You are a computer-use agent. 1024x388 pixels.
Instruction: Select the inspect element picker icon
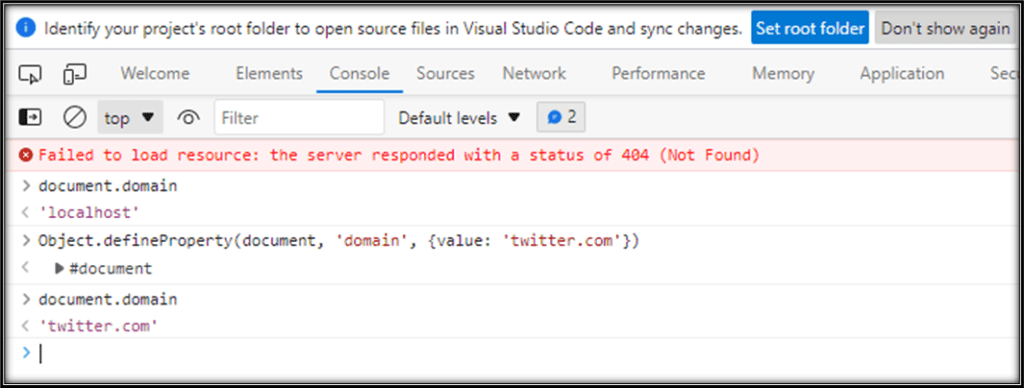click(29, 74)
